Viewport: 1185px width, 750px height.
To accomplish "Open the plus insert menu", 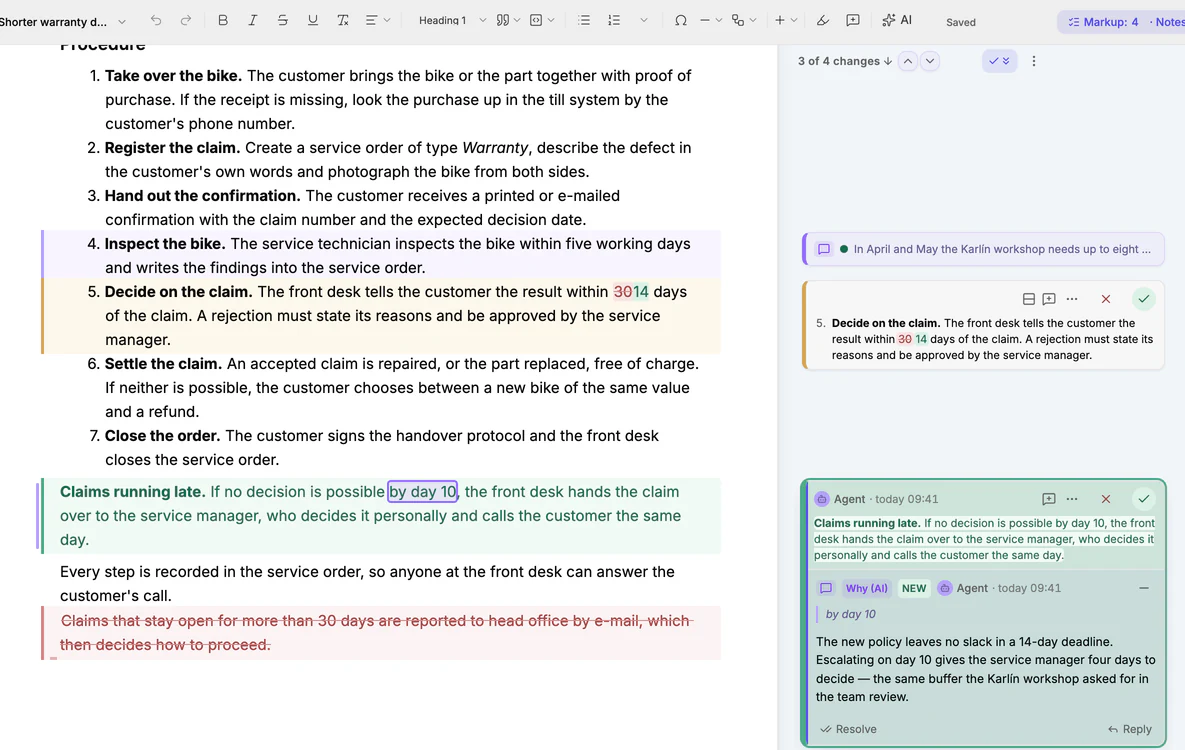I will [786, 20].
